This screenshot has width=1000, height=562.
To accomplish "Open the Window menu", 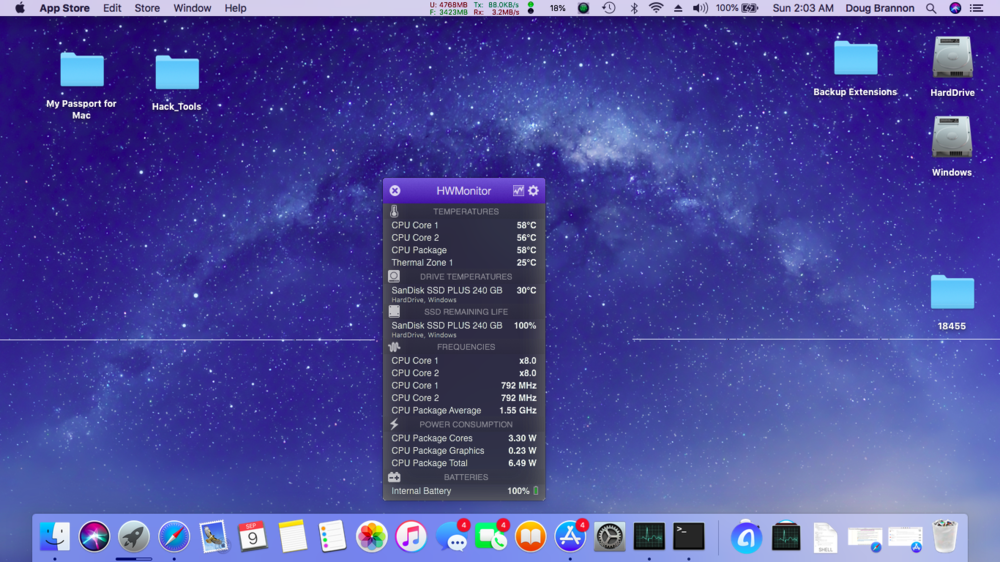I will coord(192,8).
